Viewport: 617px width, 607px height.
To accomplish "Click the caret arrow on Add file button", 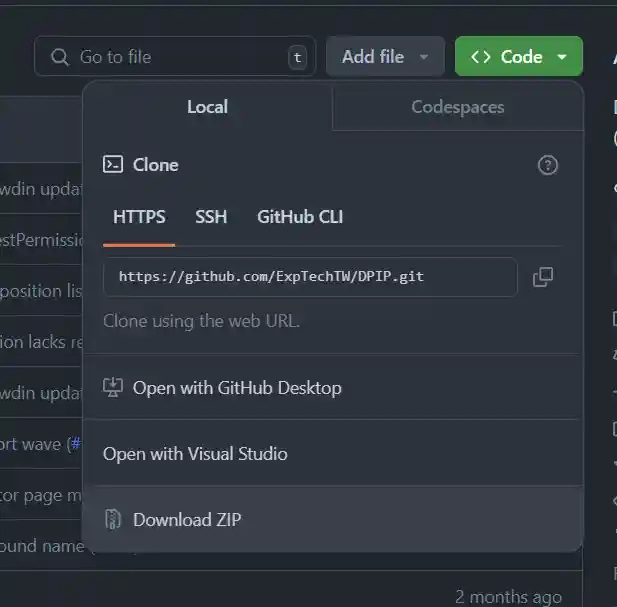I will (x=424, y=57).
